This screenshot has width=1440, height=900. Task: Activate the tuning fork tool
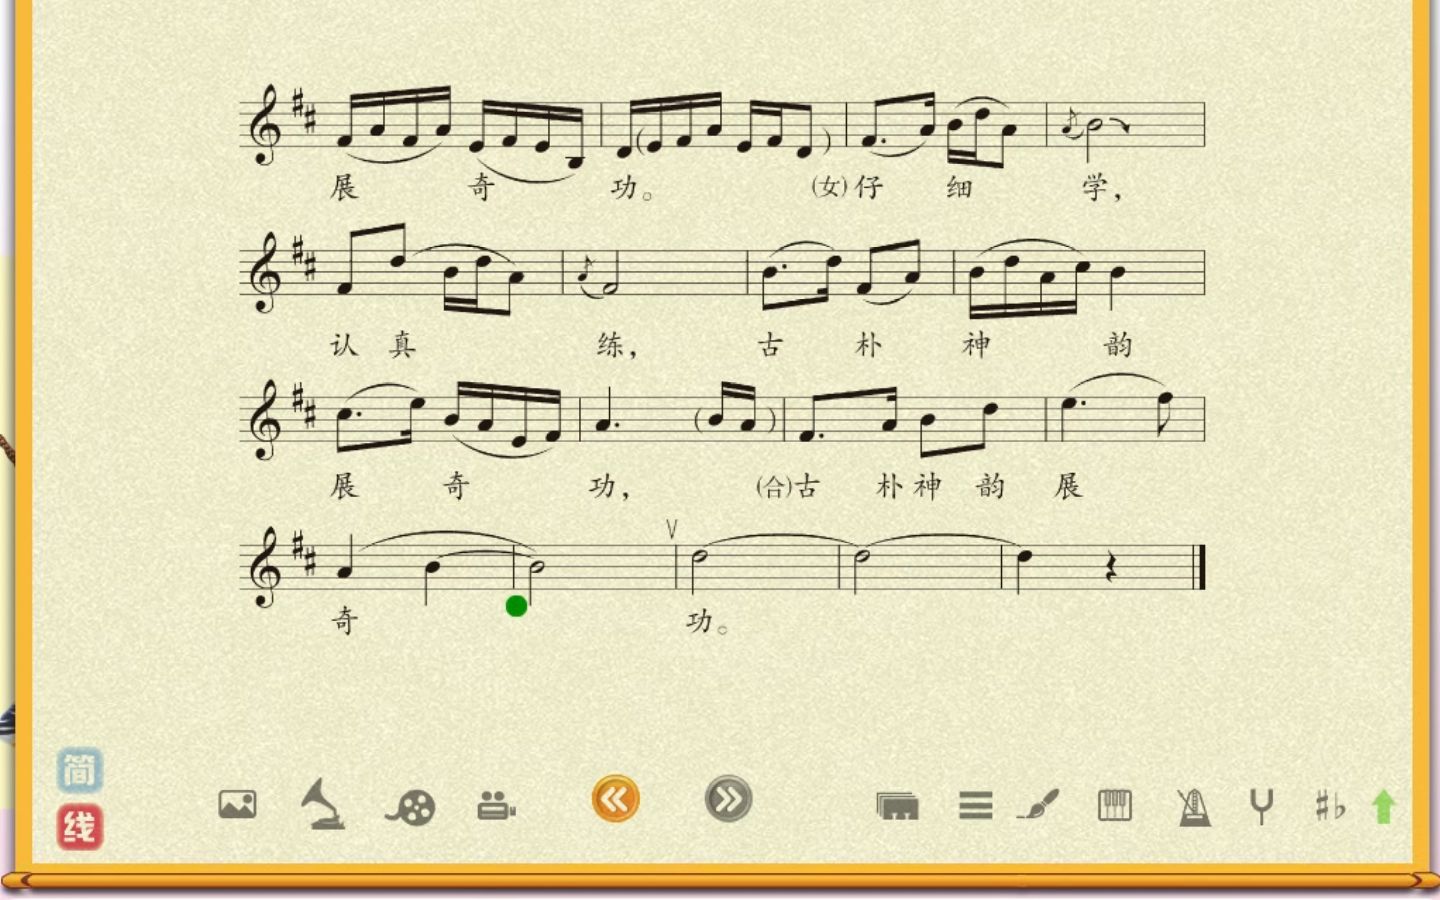(x=1262, y=805)
